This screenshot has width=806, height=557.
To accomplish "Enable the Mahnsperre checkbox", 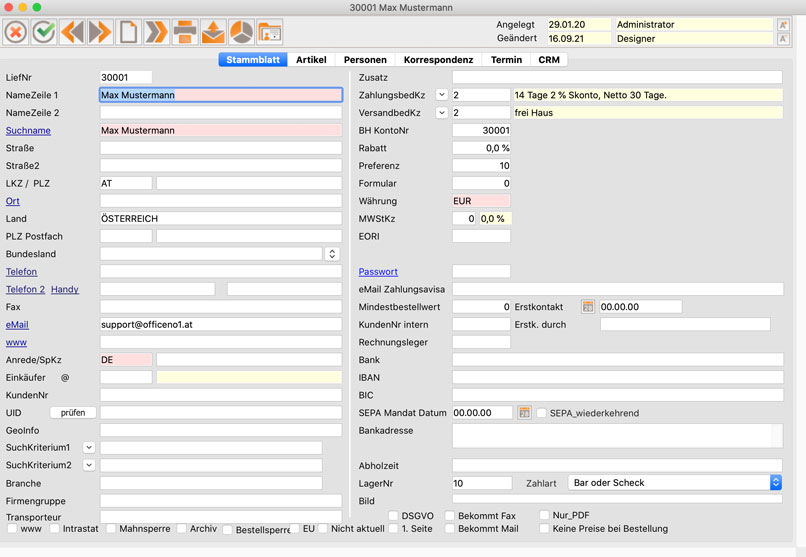I will click(111, 528).
